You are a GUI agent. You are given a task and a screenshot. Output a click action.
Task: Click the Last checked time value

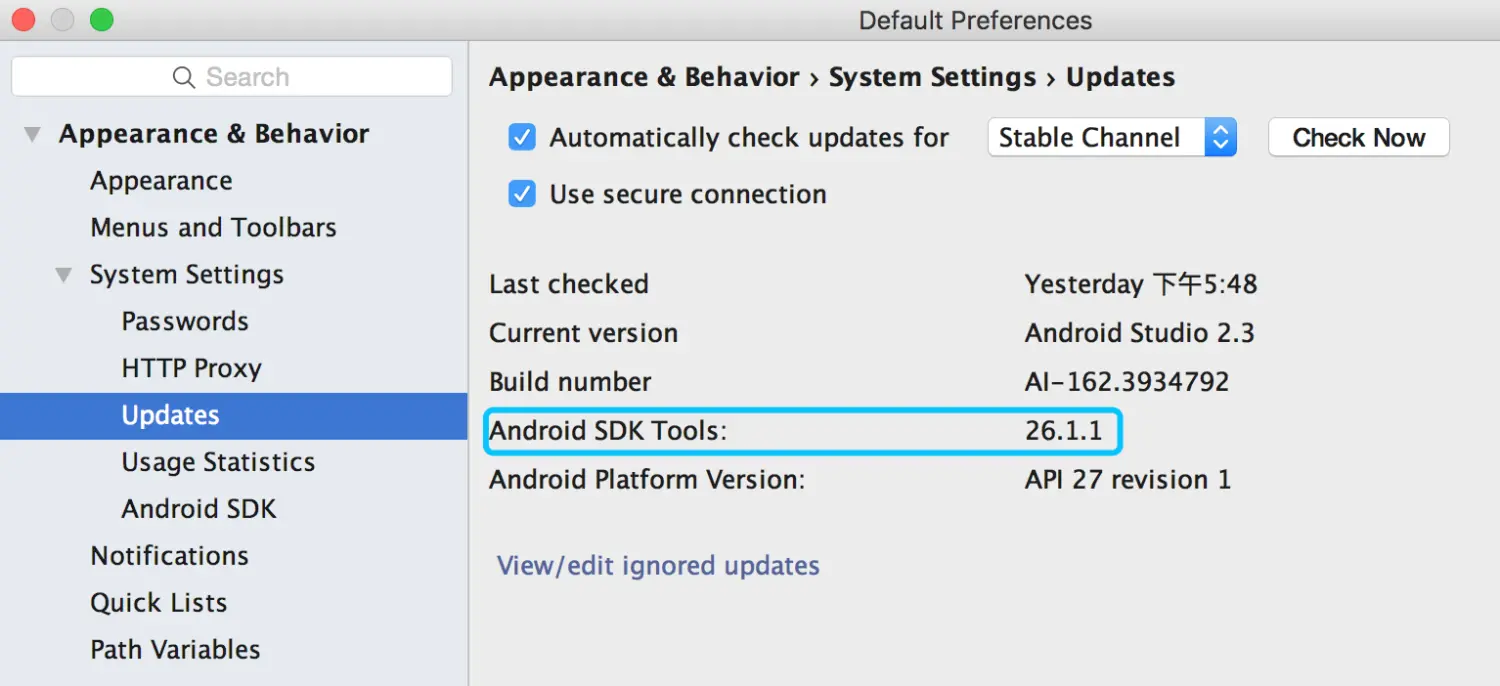coord(1141,284)
